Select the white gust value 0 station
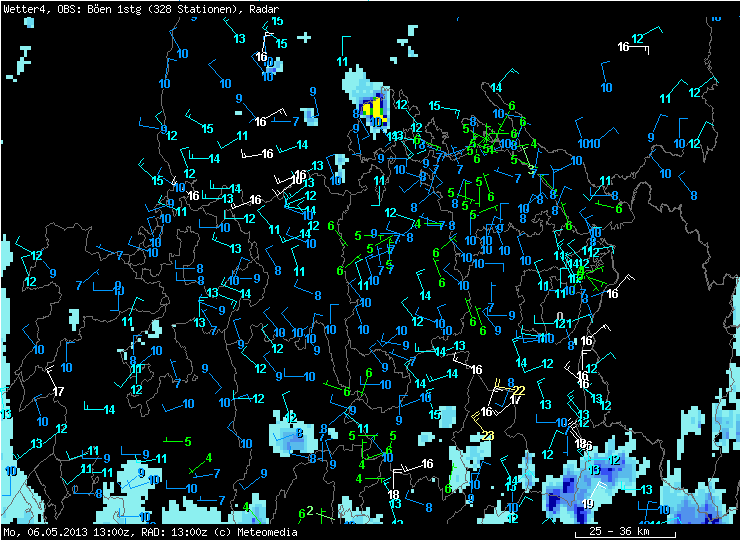The image size is (740, 540). [560, 316]
